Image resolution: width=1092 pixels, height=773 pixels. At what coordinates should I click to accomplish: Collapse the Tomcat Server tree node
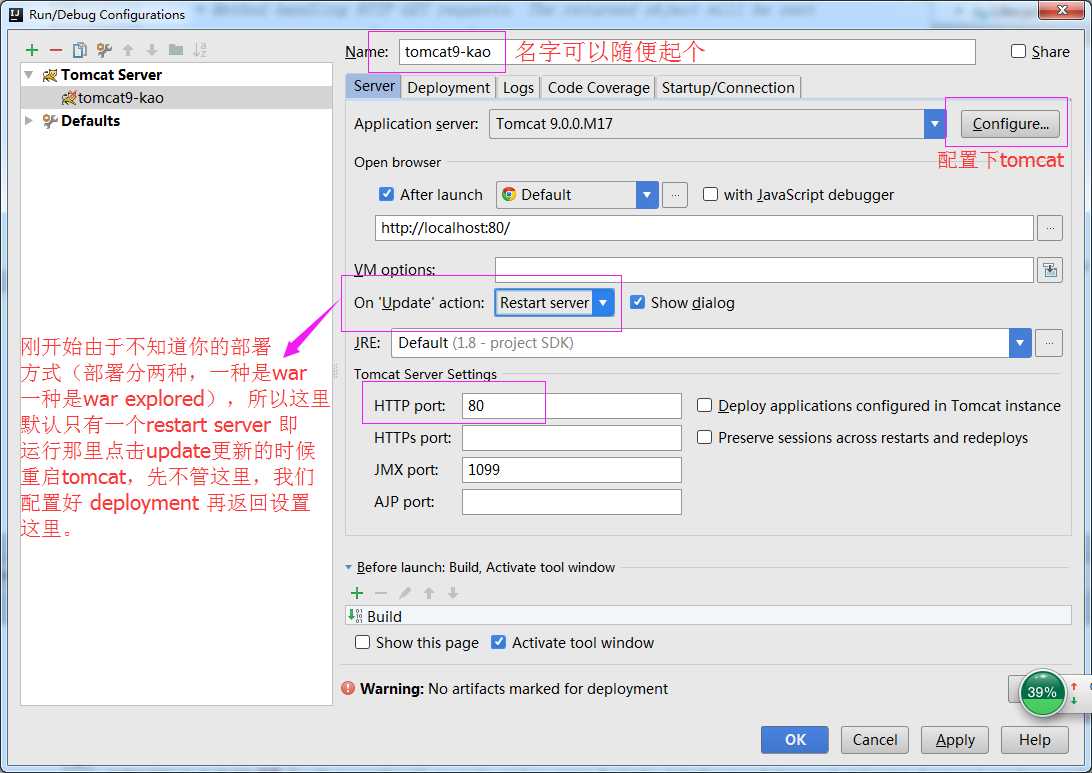pyautogui.click(x=29, y=75)
